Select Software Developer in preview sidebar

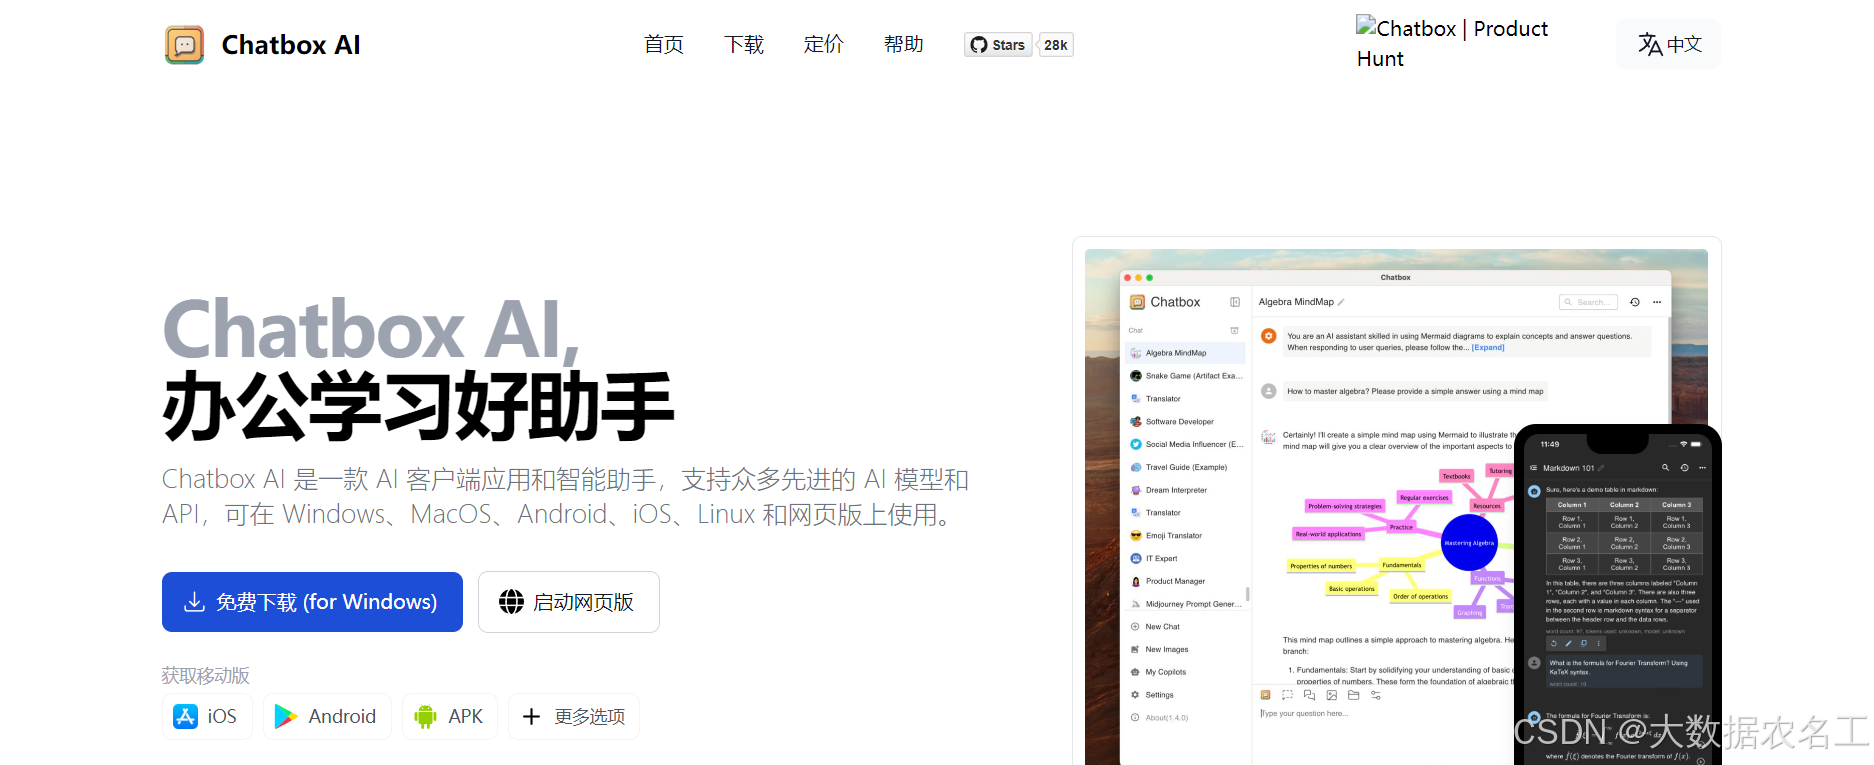click(x=1185, y=422)
